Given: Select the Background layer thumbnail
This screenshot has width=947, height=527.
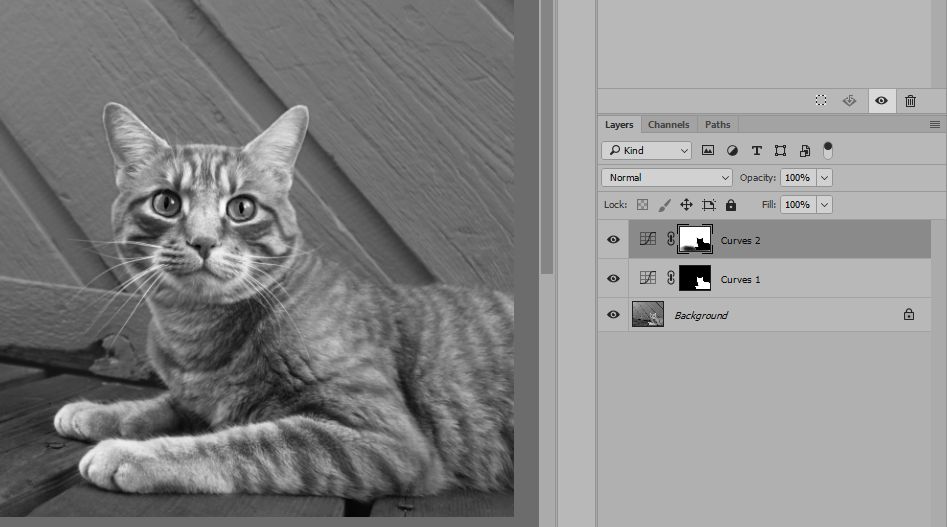Looking at the screenshot, I should (x=647, y=315).
